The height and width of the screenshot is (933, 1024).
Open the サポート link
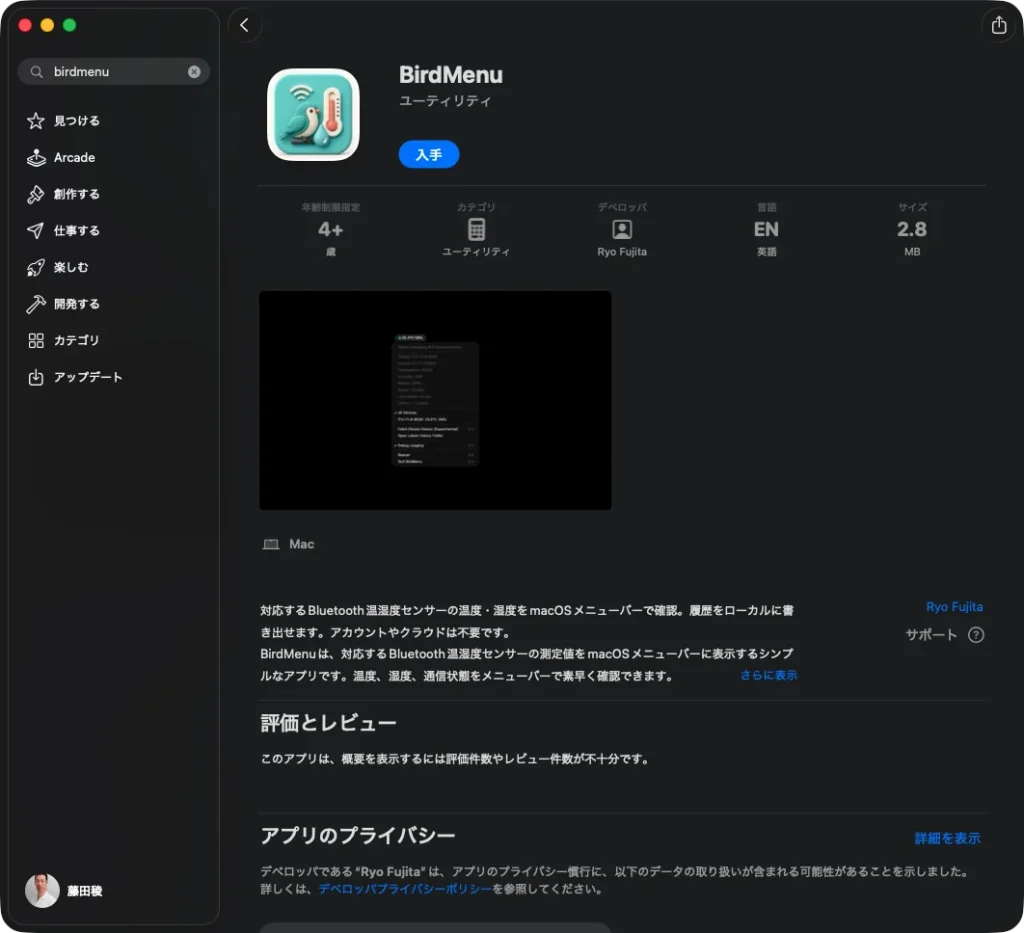click(x=931, y=635)
